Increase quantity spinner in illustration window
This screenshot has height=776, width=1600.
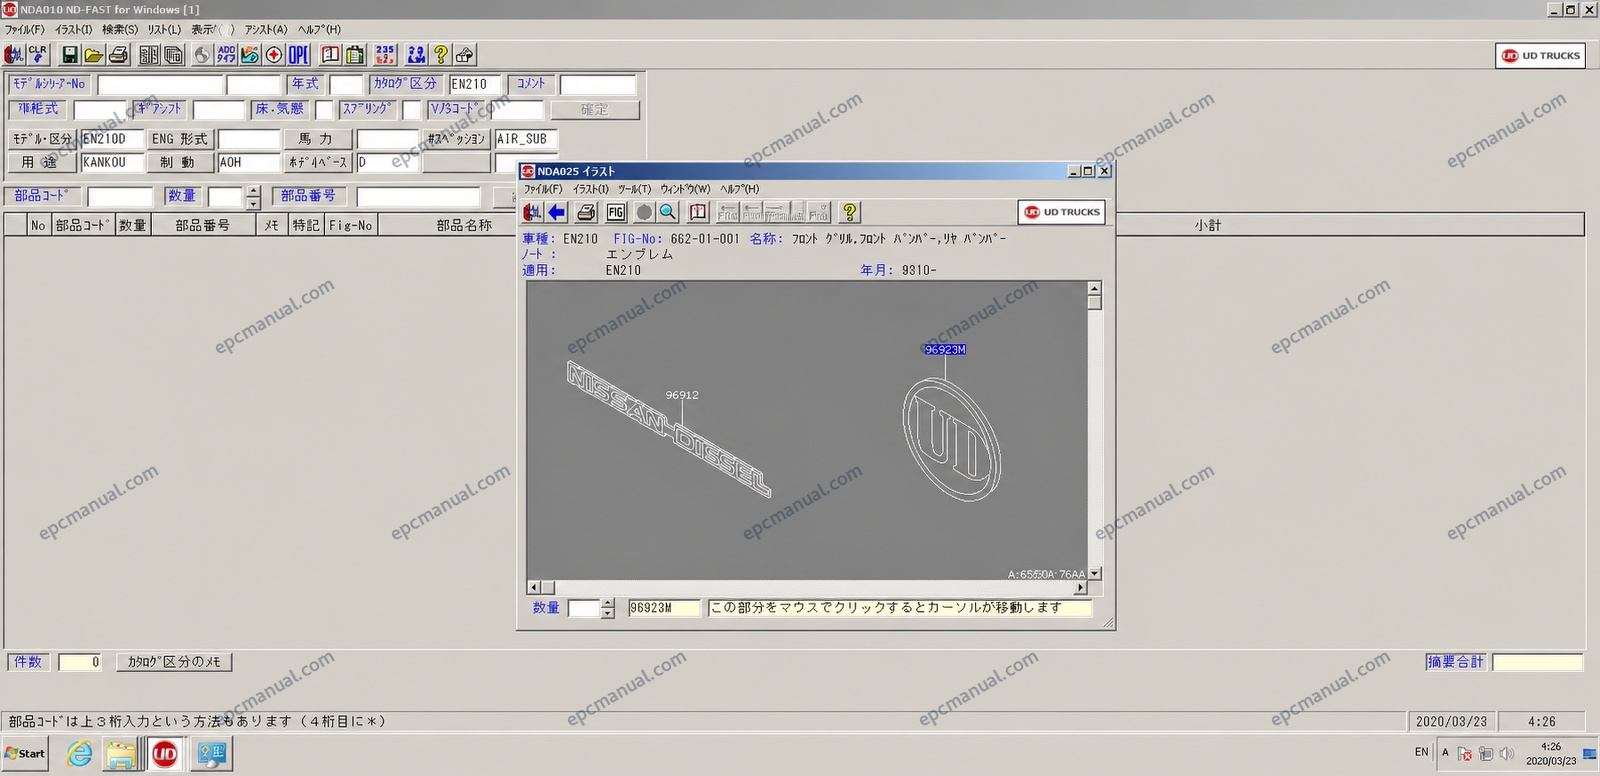608,603
